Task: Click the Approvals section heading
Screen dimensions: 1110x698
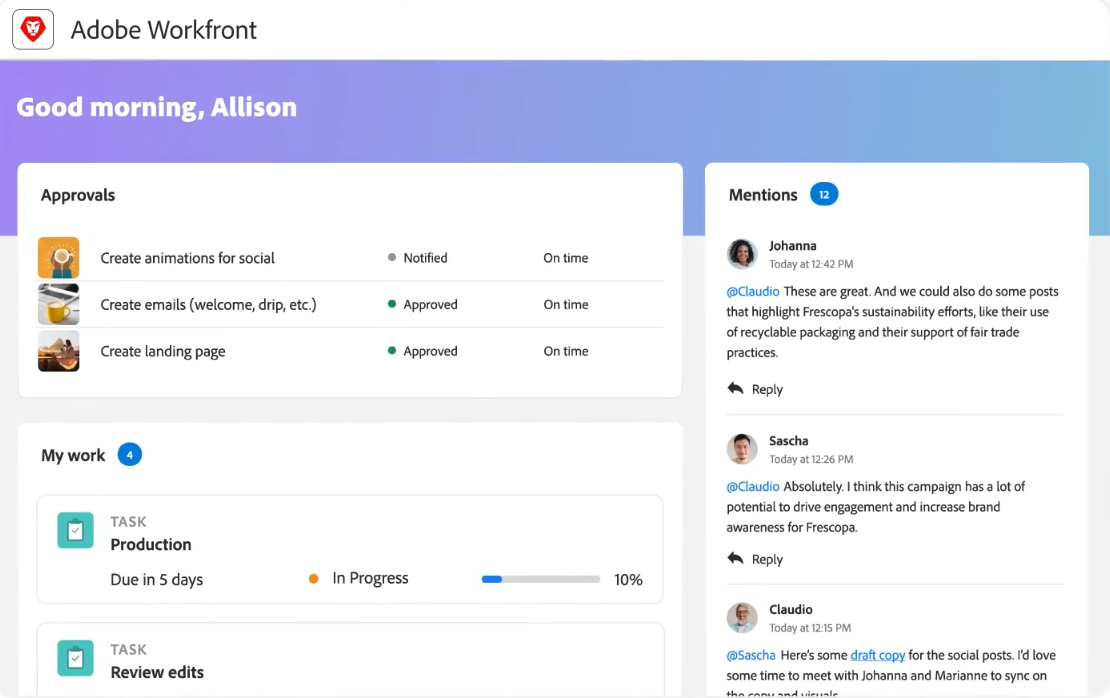Action: point(78,195)
